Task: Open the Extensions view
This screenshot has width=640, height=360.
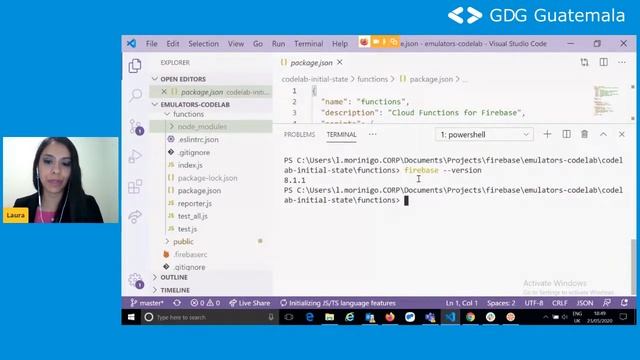Action: coord(135,187)
